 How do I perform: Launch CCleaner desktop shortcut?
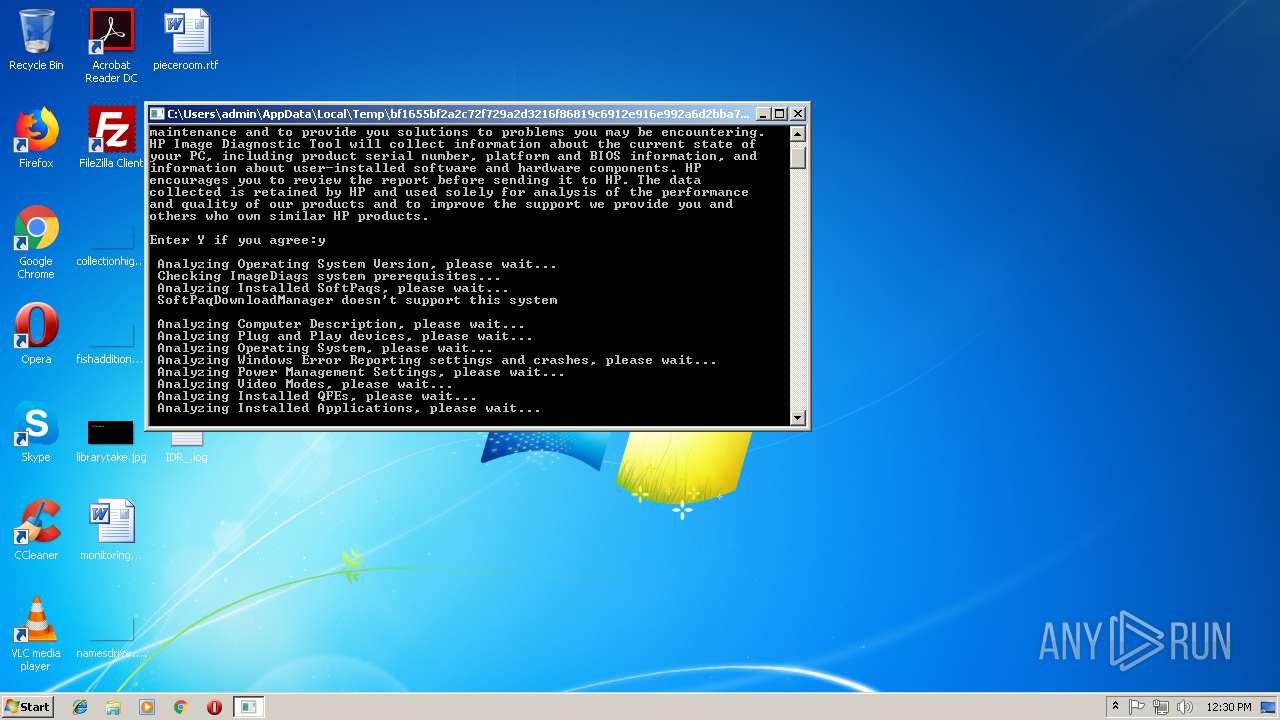tap(36, 530)
